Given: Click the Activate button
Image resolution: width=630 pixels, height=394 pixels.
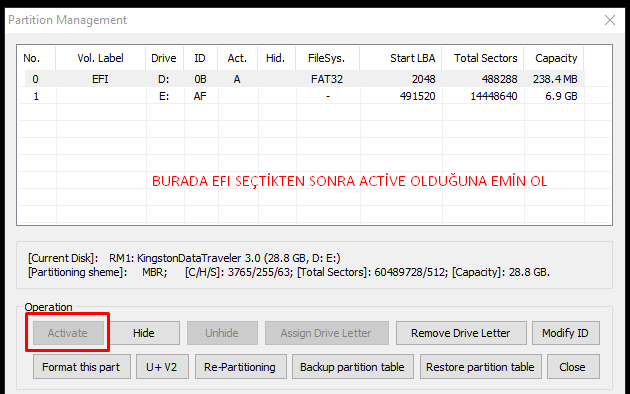Looking at the screenshot, I should coord(68,333).
